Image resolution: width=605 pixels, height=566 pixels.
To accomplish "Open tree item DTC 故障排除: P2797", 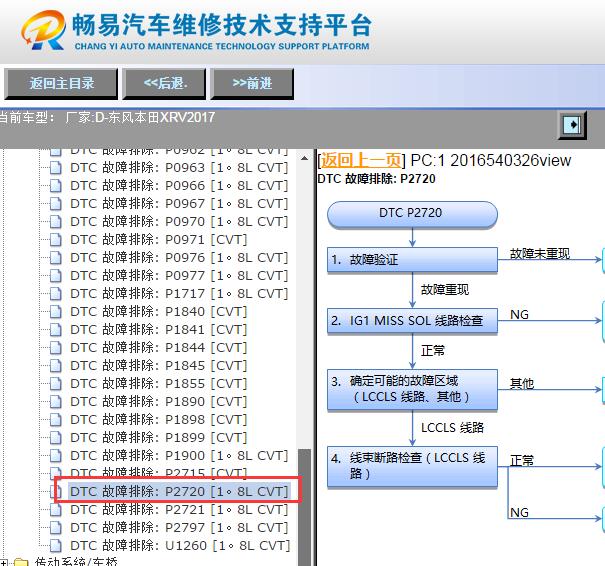I will (x=179, y=528).
